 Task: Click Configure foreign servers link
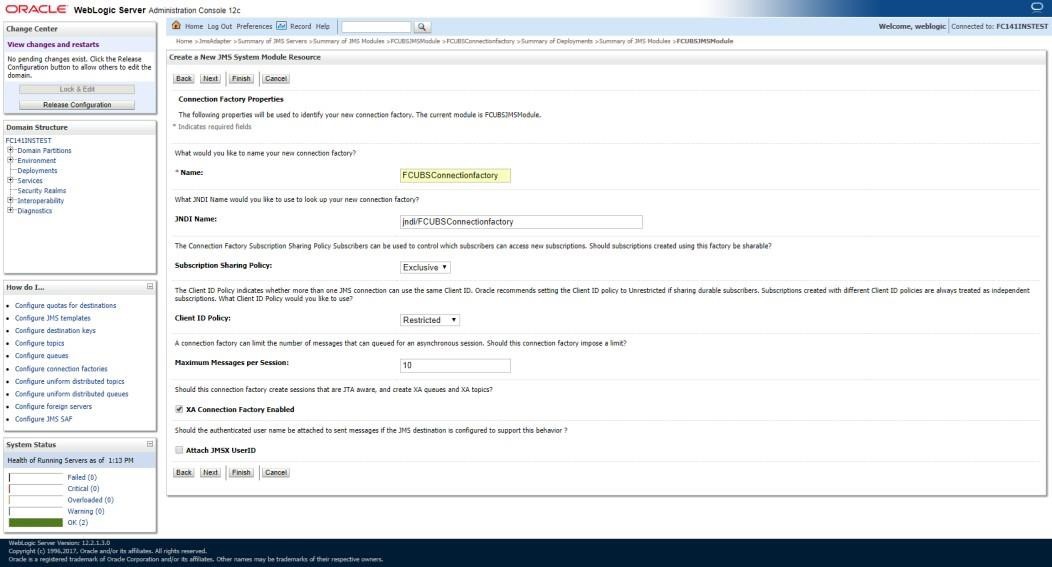coord(54,406)
